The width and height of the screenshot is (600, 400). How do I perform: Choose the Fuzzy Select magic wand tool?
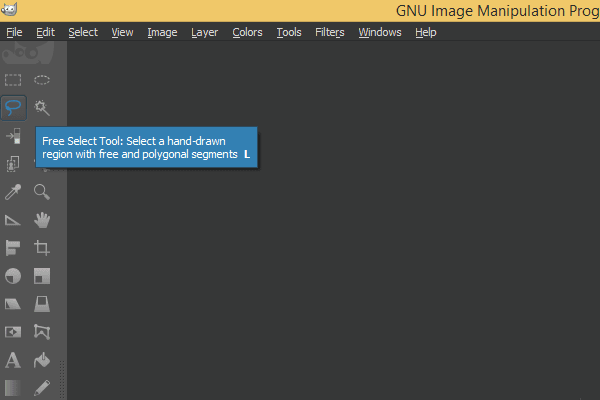[x=42, y=108]
